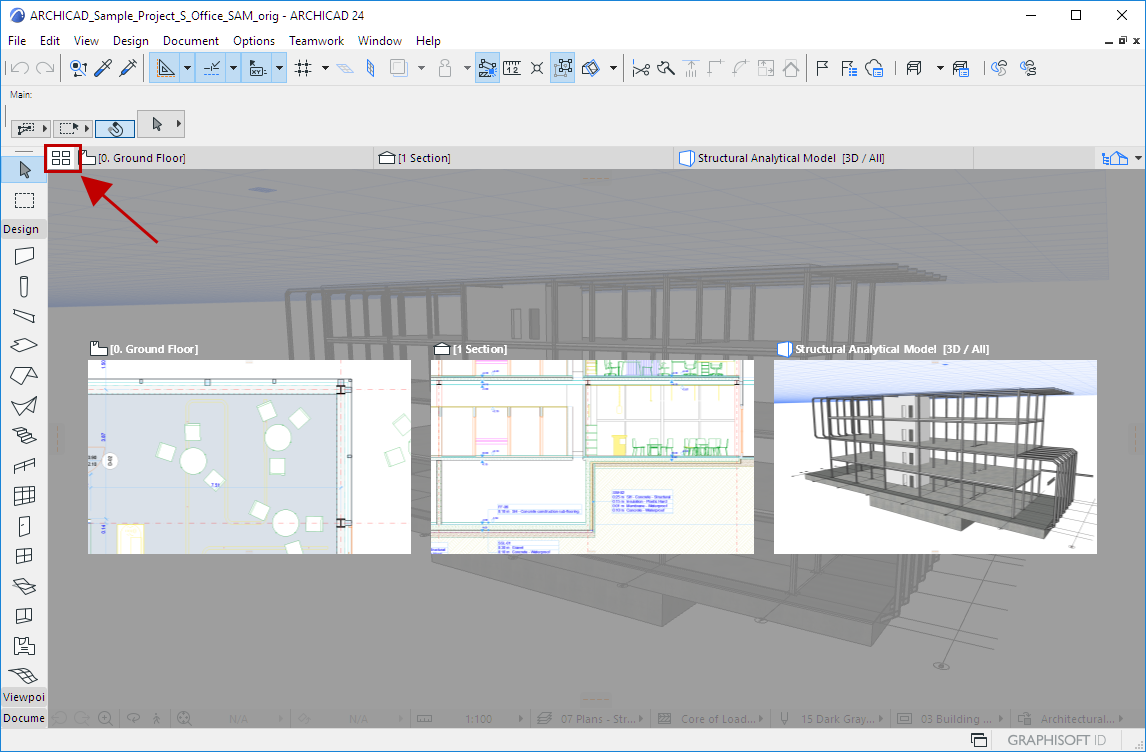The width and height of the screenshot is (1146, 752).
Task: Click the Stair tool in the toolbox
Action: 24,436
